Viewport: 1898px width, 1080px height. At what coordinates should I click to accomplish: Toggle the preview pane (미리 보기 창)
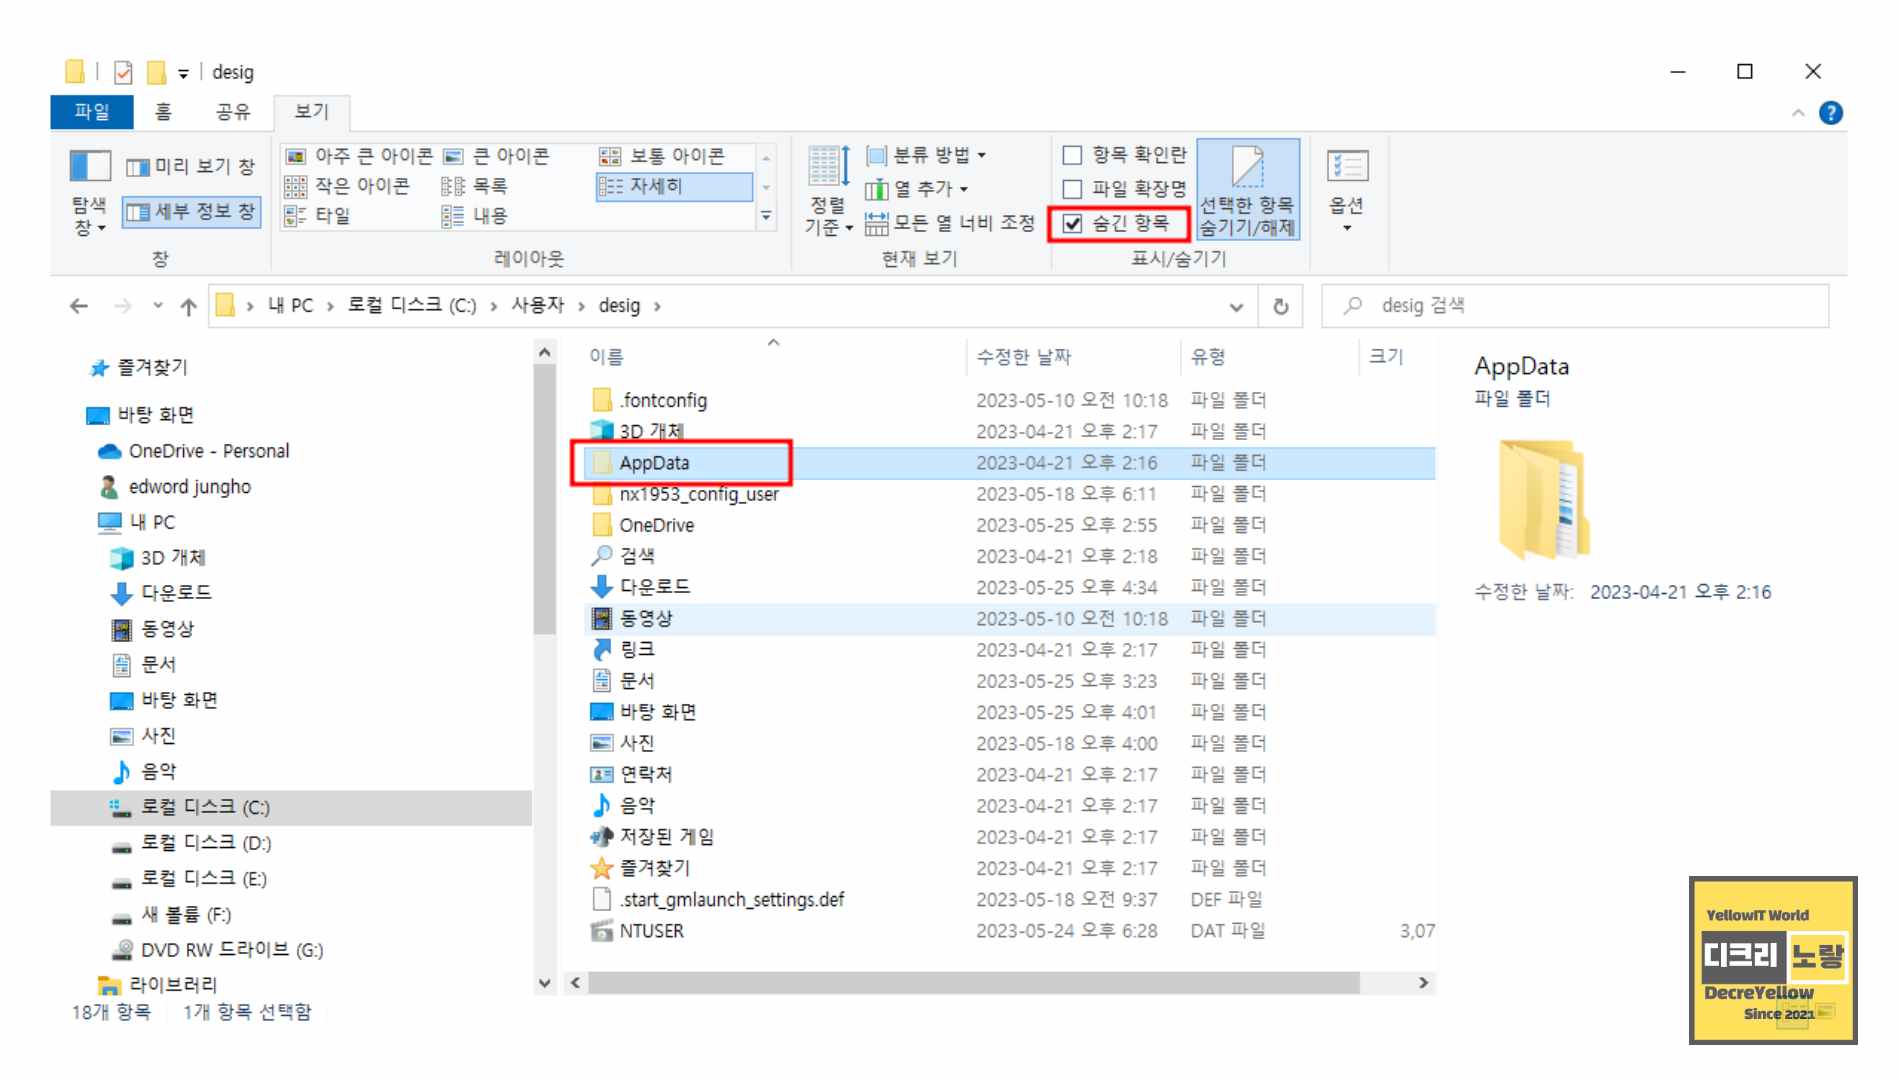[190, 167]
